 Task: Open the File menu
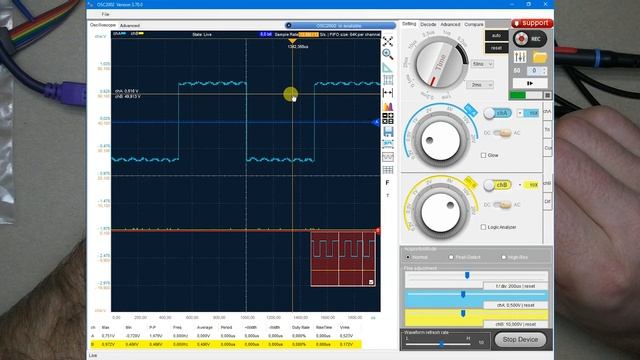(x=105, y=14)
